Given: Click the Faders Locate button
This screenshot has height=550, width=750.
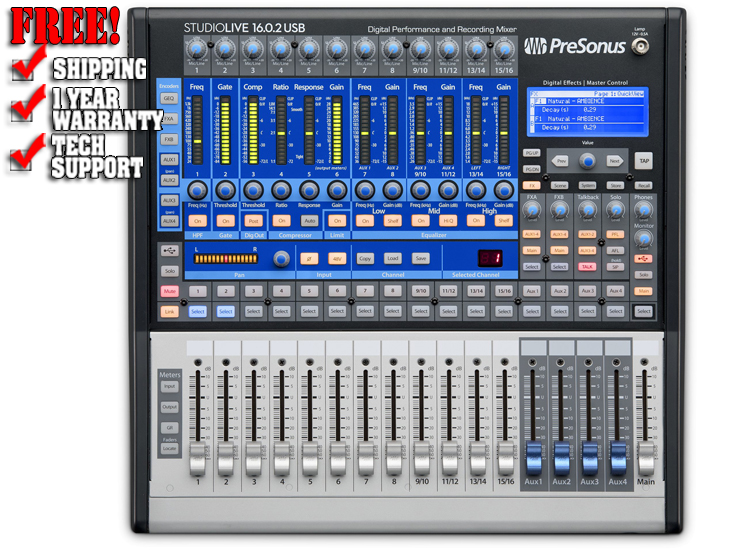Looking at the screenshot, I should pos(169,449).
